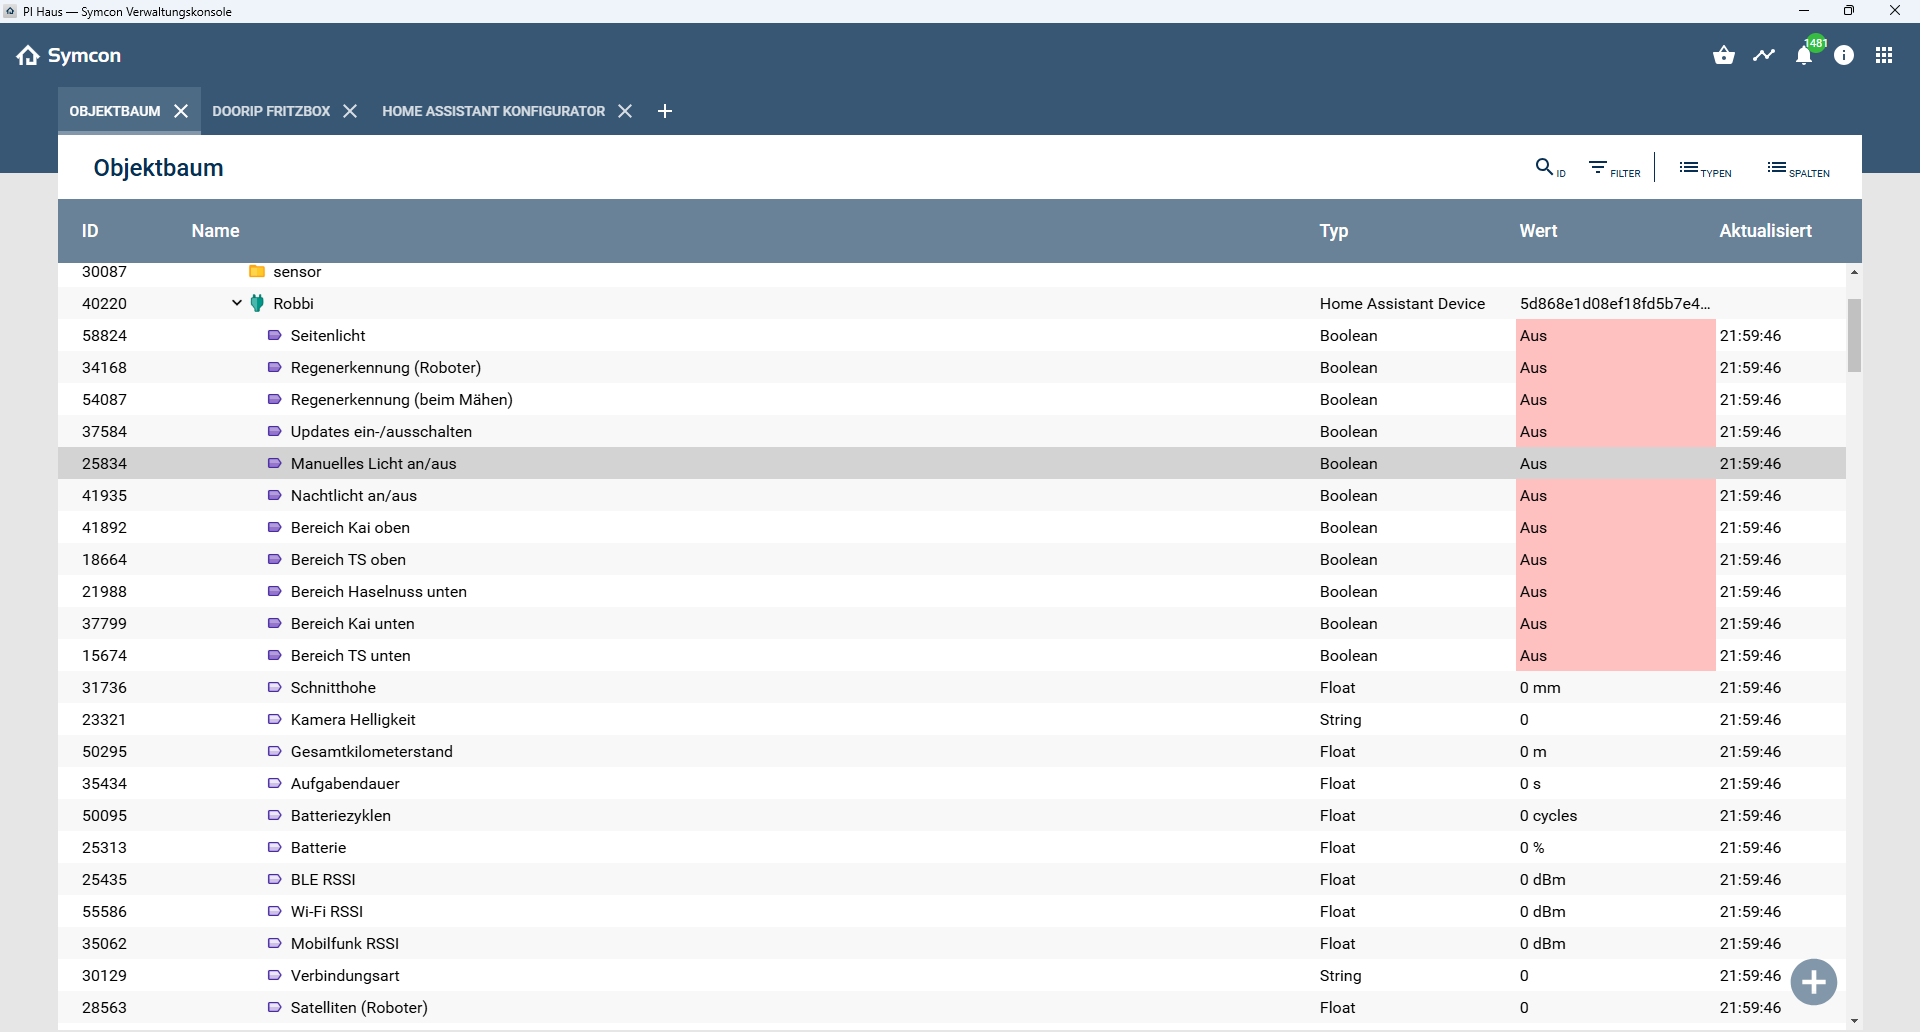Viewport: 1920px width, 1032px height.
Task: Open the Spalten column chooser
Action: pyautogui.click(x=1798, y=169)
